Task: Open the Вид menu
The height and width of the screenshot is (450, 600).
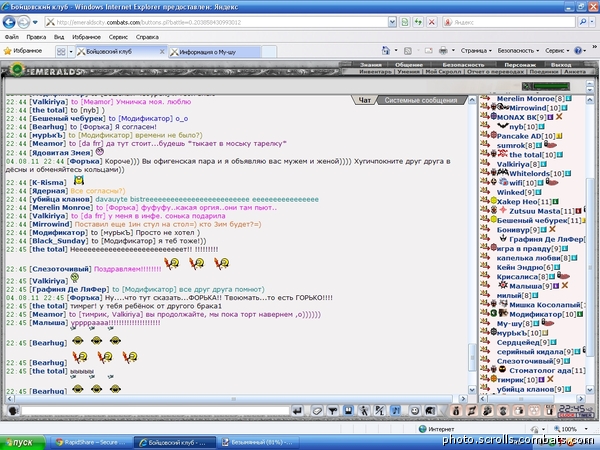Action: (x=59, y=37)
